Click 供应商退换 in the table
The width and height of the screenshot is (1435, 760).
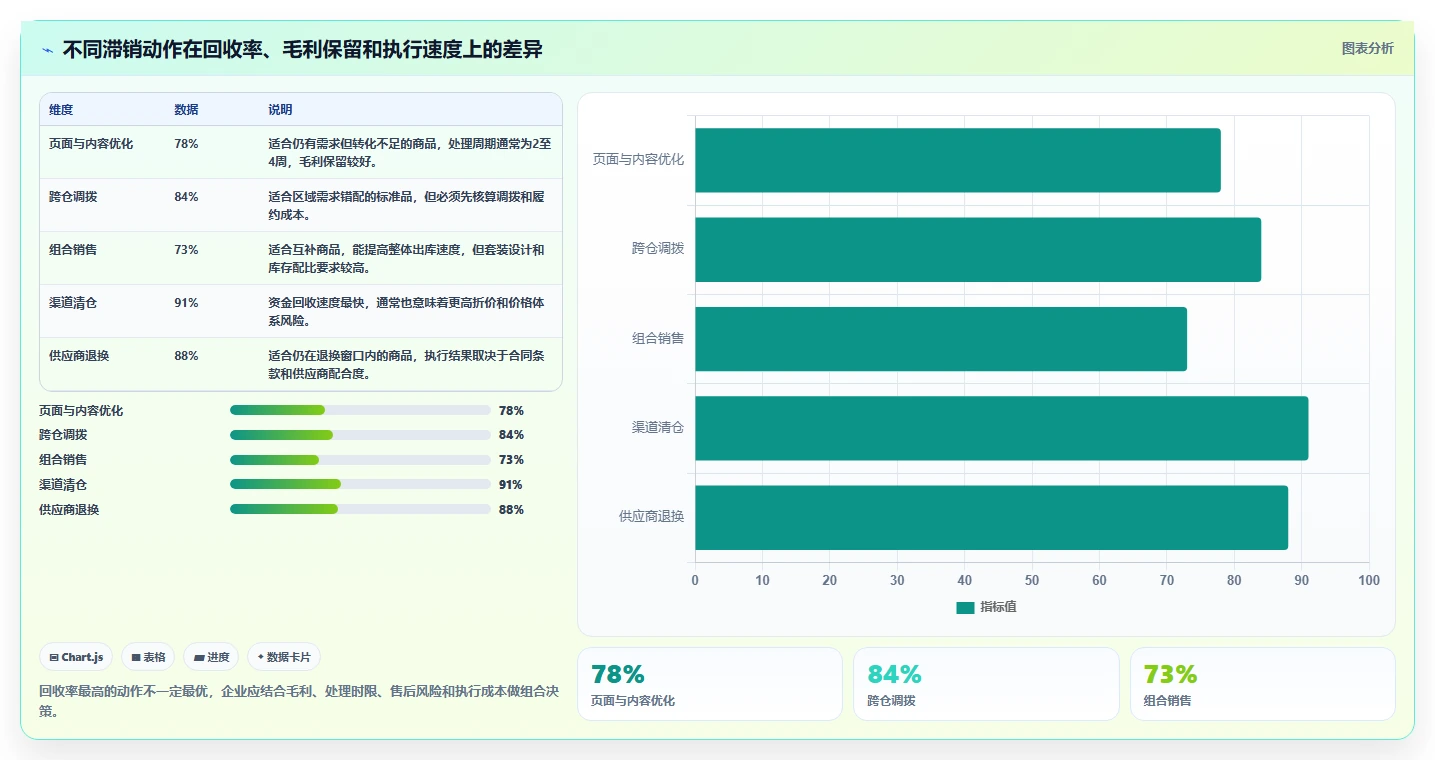click(79, 356)
